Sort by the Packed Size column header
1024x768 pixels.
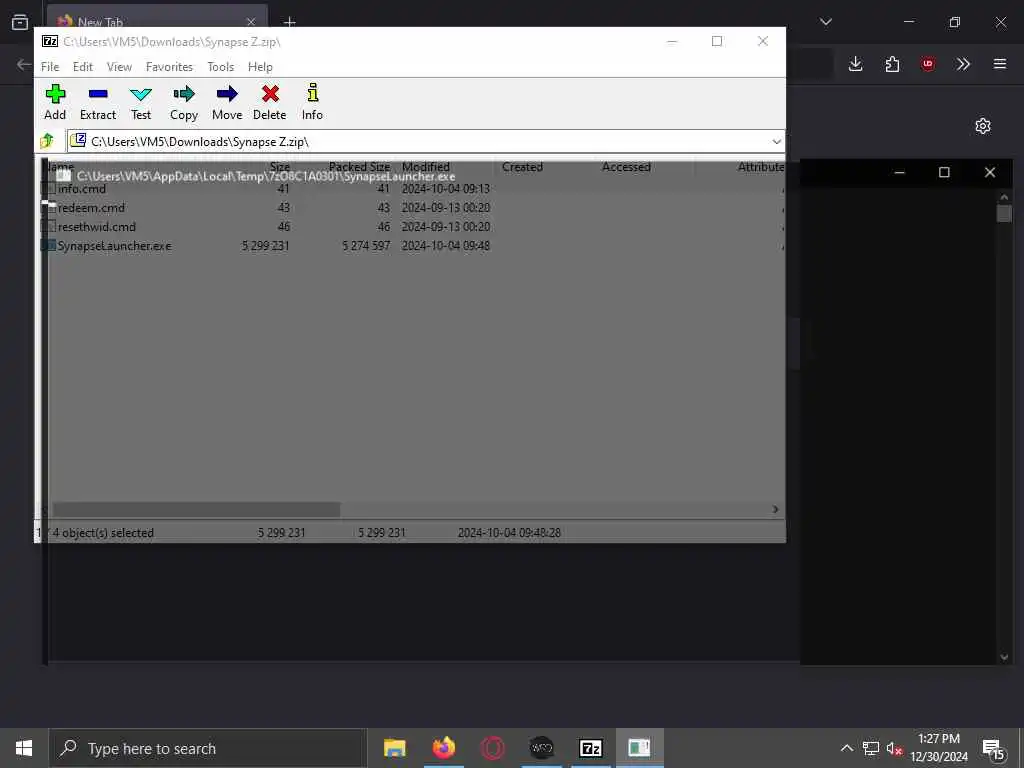point(359,167)
